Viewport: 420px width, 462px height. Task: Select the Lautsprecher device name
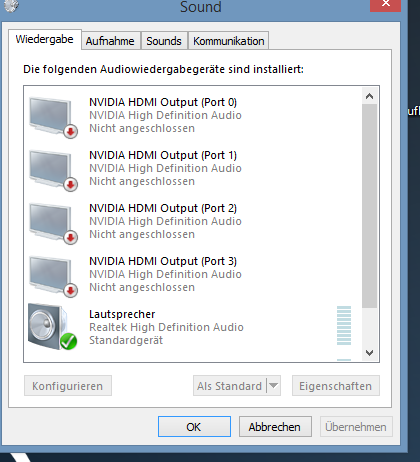(122, 314)
